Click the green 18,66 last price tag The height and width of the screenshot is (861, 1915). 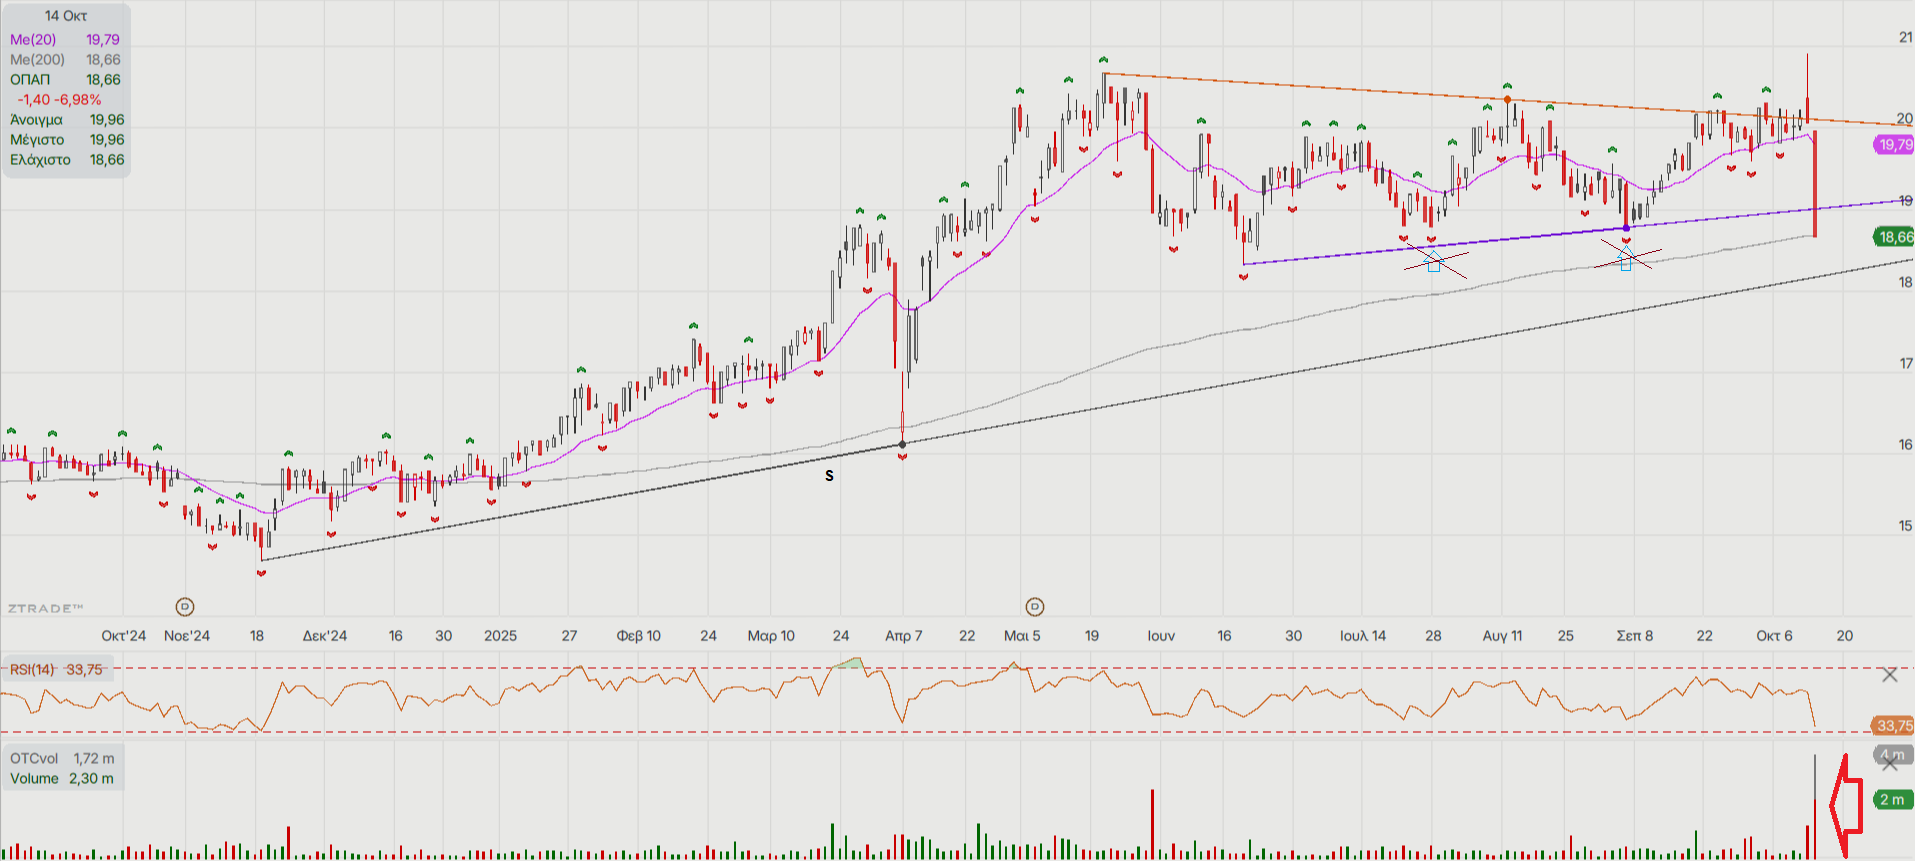(x=1893, y=237)
